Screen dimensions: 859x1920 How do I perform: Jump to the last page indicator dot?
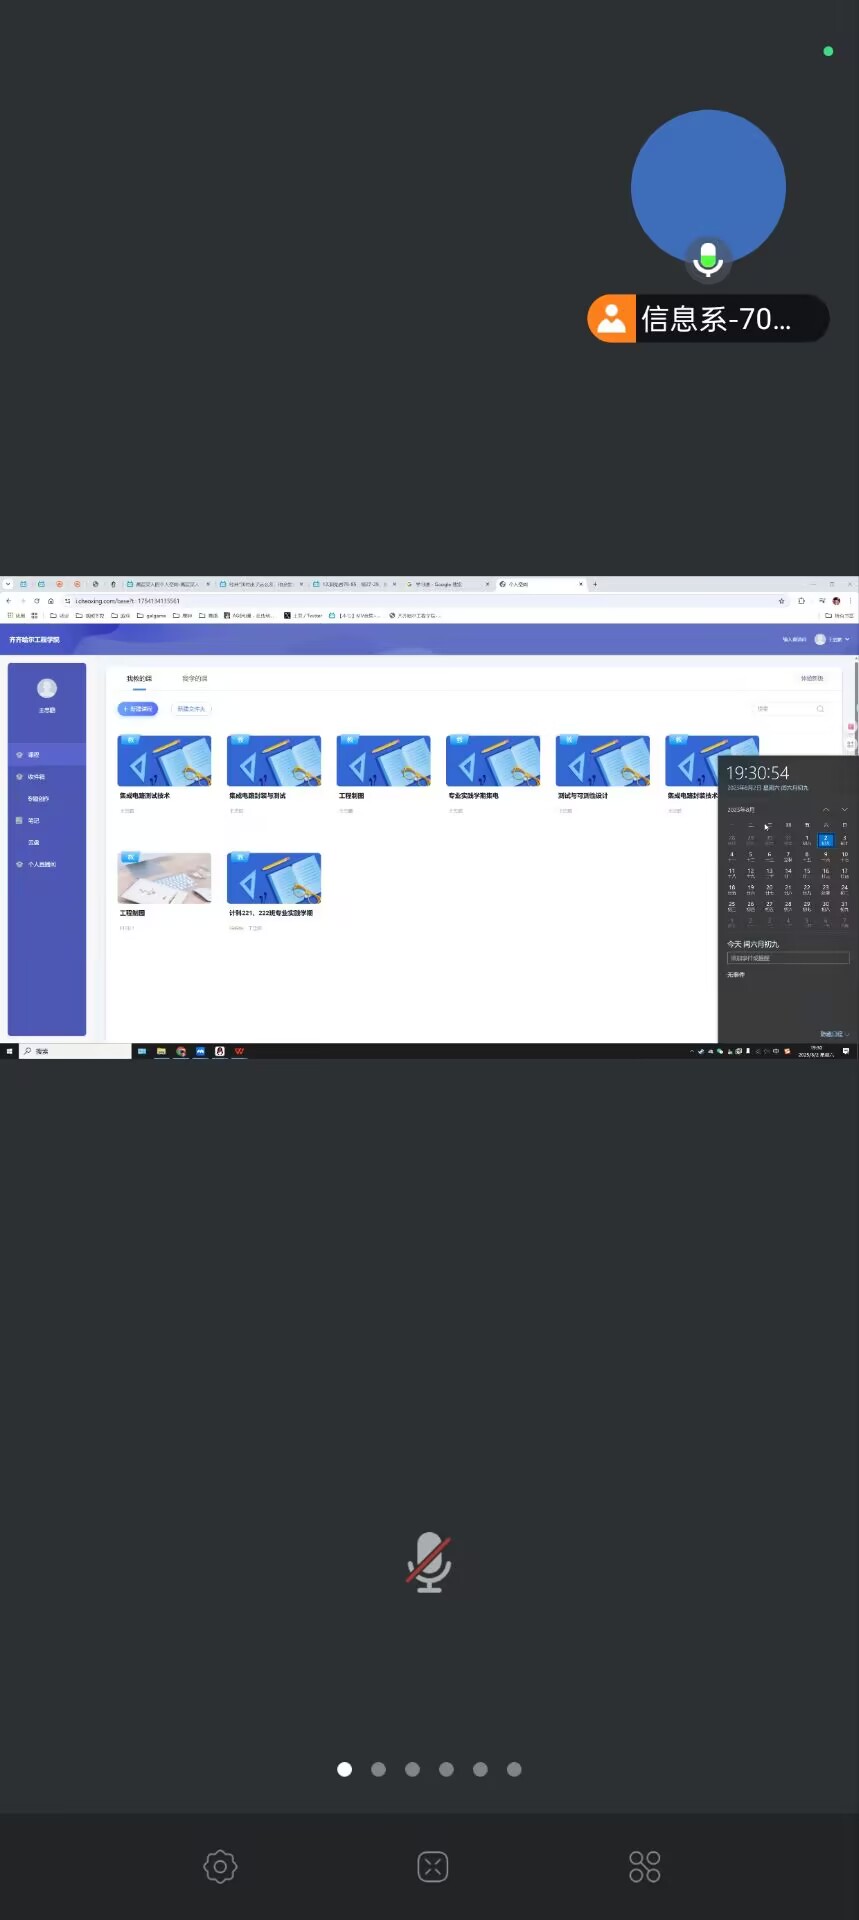tap(514, 1769)
